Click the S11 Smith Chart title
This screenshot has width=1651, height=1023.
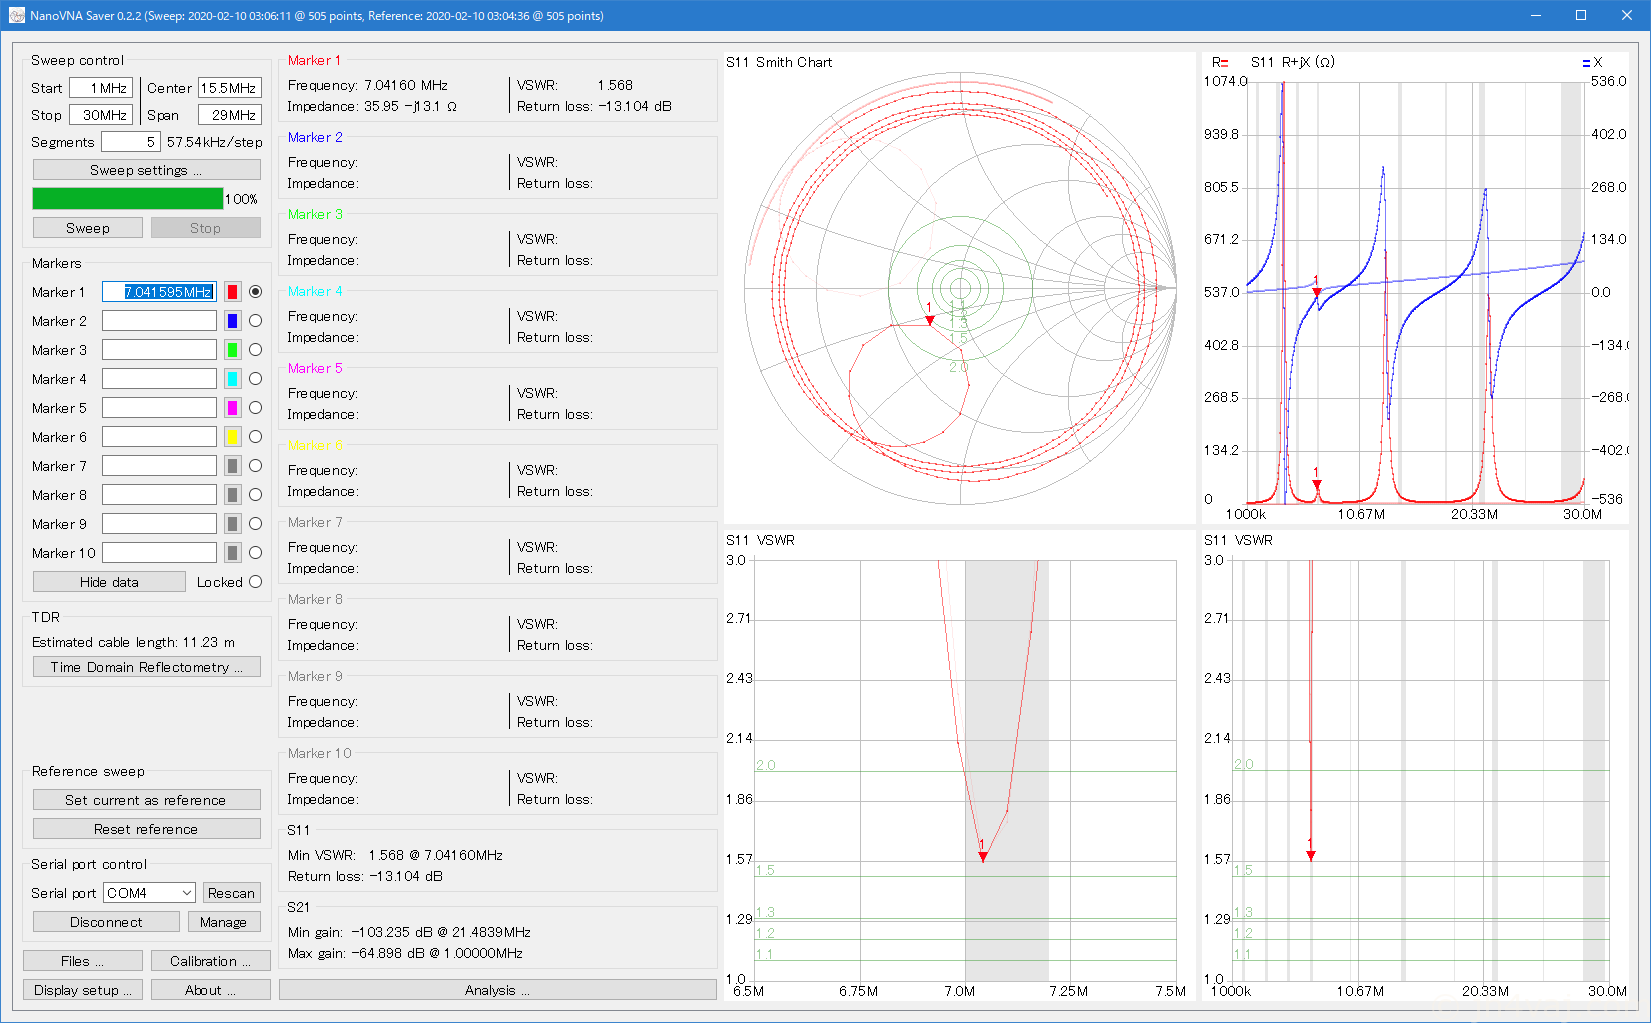click(779, 62)
